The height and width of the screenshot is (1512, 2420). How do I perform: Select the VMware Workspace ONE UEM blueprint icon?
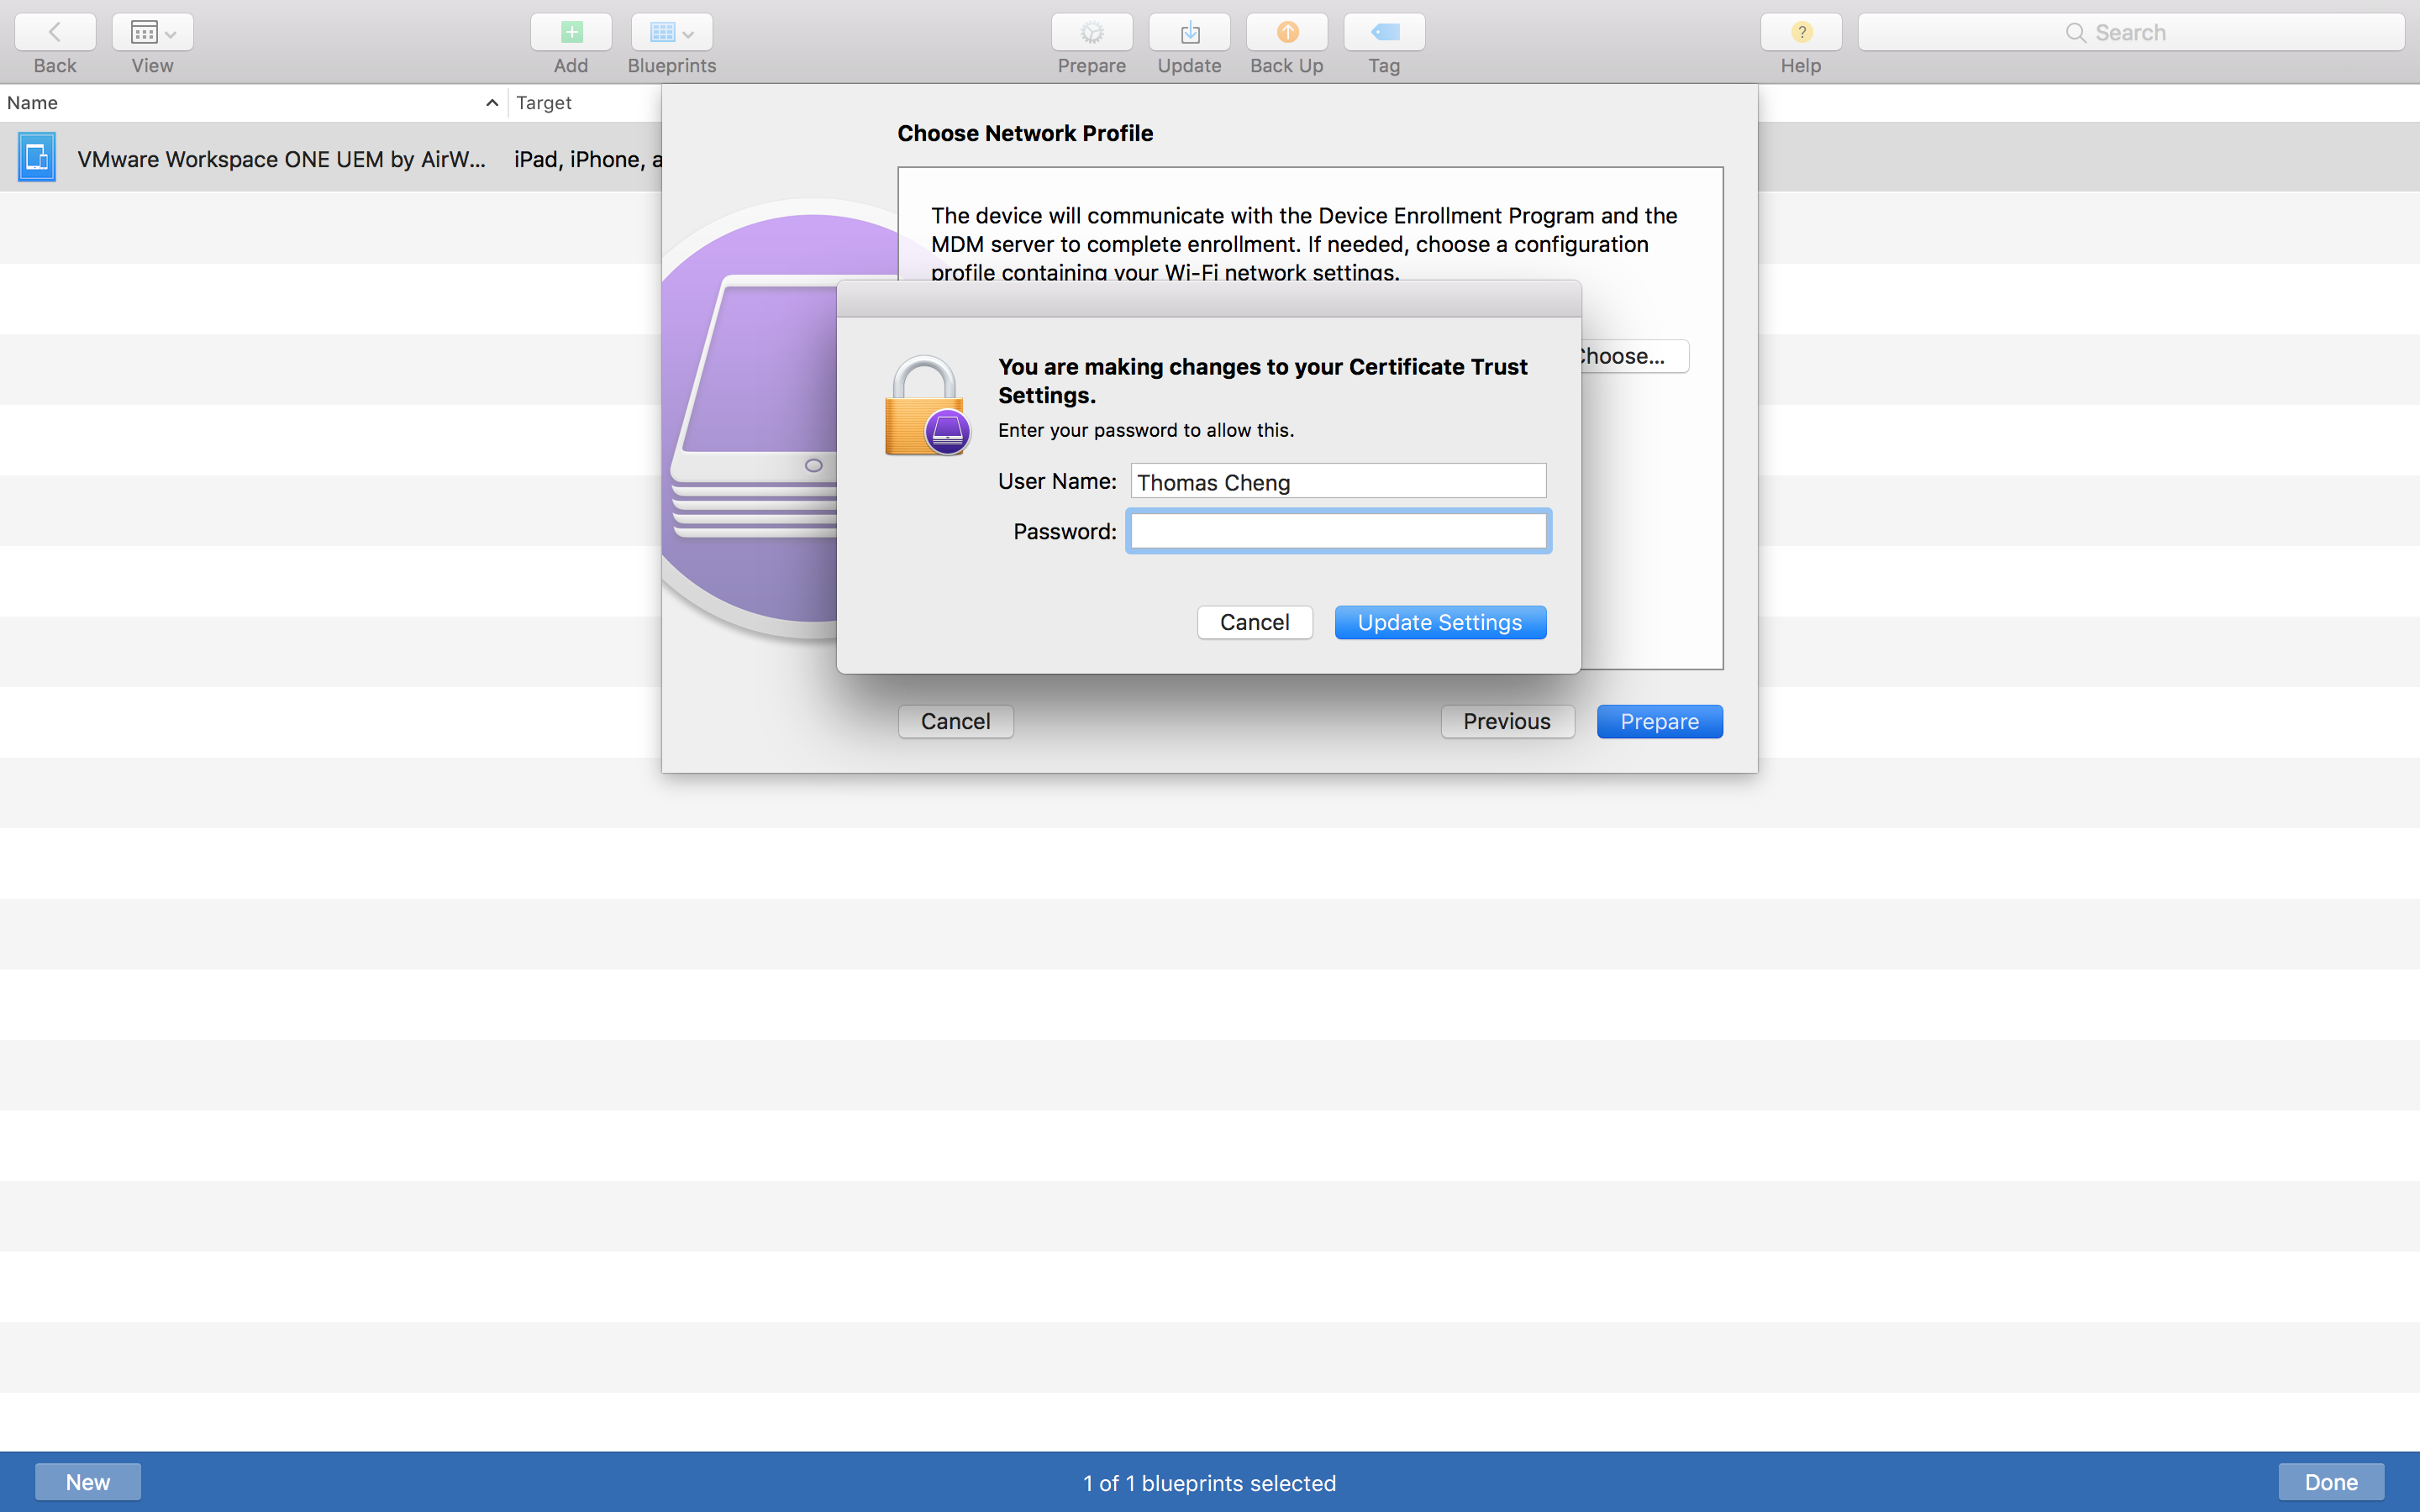click(37, 158)
